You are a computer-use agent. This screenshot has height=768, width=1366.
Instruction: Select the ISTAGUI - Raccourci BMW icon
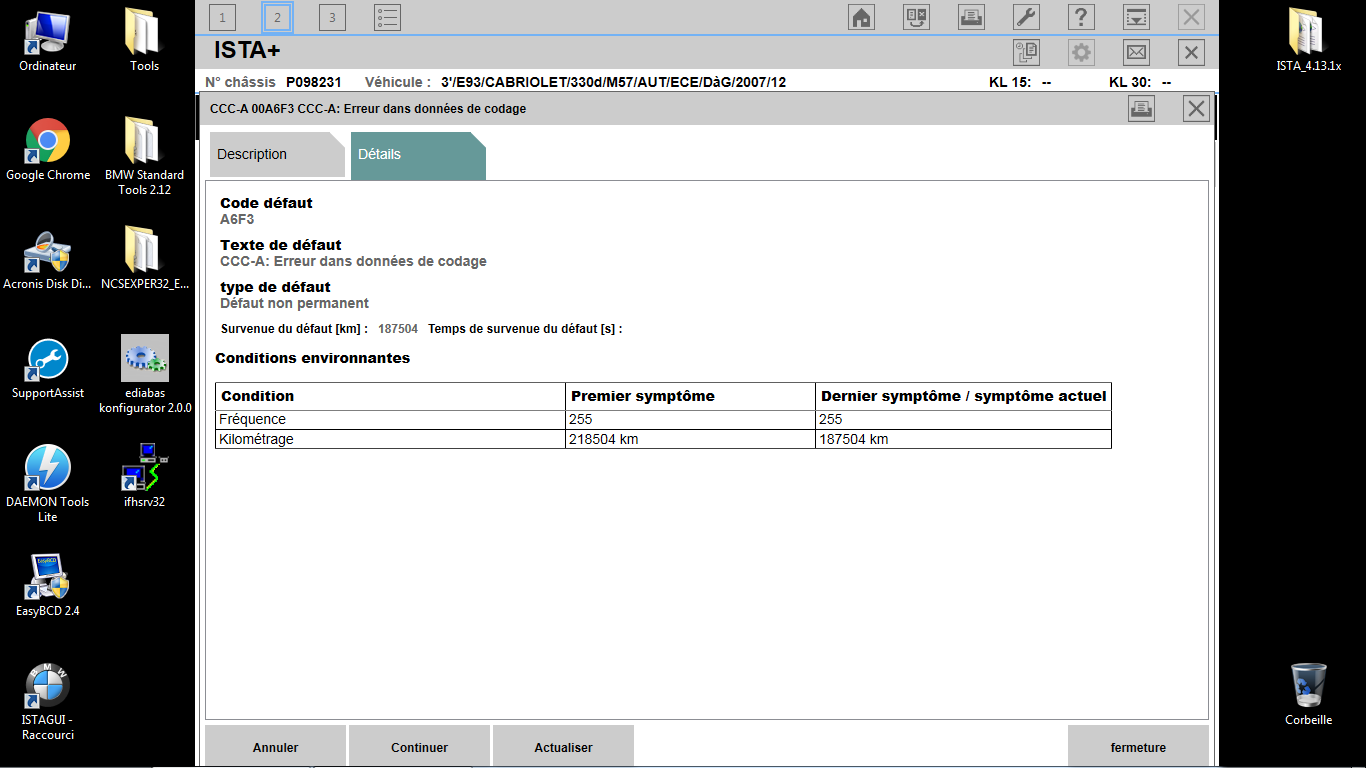tap(47, 702)
